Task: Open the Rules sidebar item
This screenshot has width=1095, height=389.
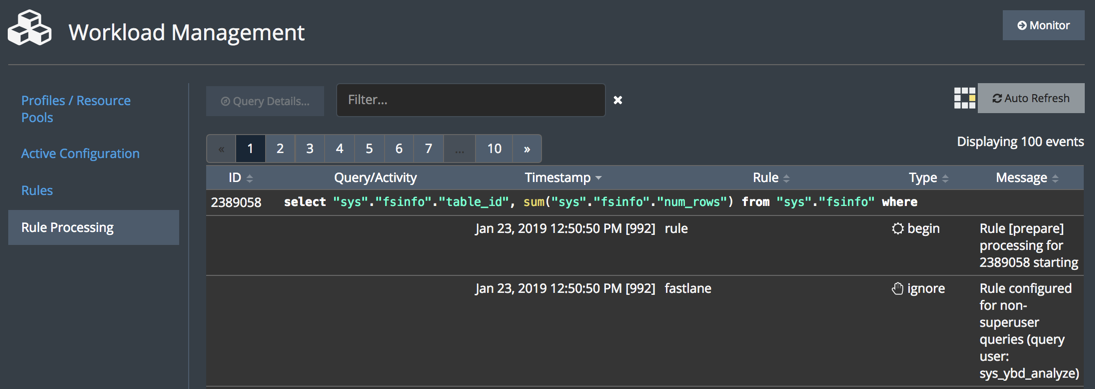Action: tap(37, 190)
